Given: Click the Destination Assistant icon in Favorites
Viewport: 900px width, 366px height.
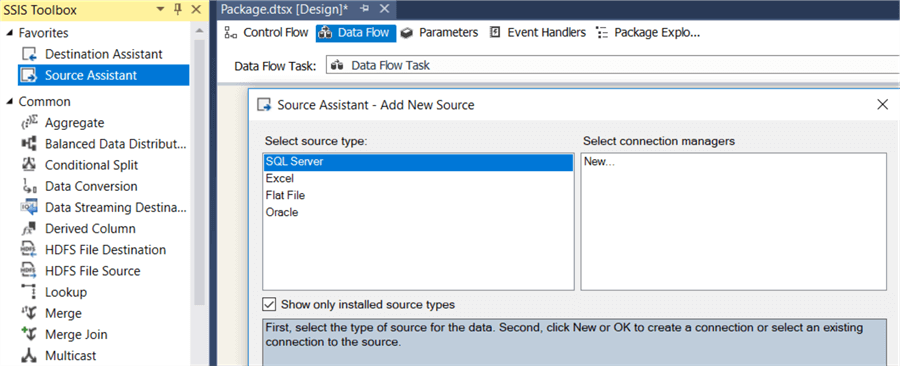Looking at the screenshot, I should pyautogui.click(x=29, y=54).
